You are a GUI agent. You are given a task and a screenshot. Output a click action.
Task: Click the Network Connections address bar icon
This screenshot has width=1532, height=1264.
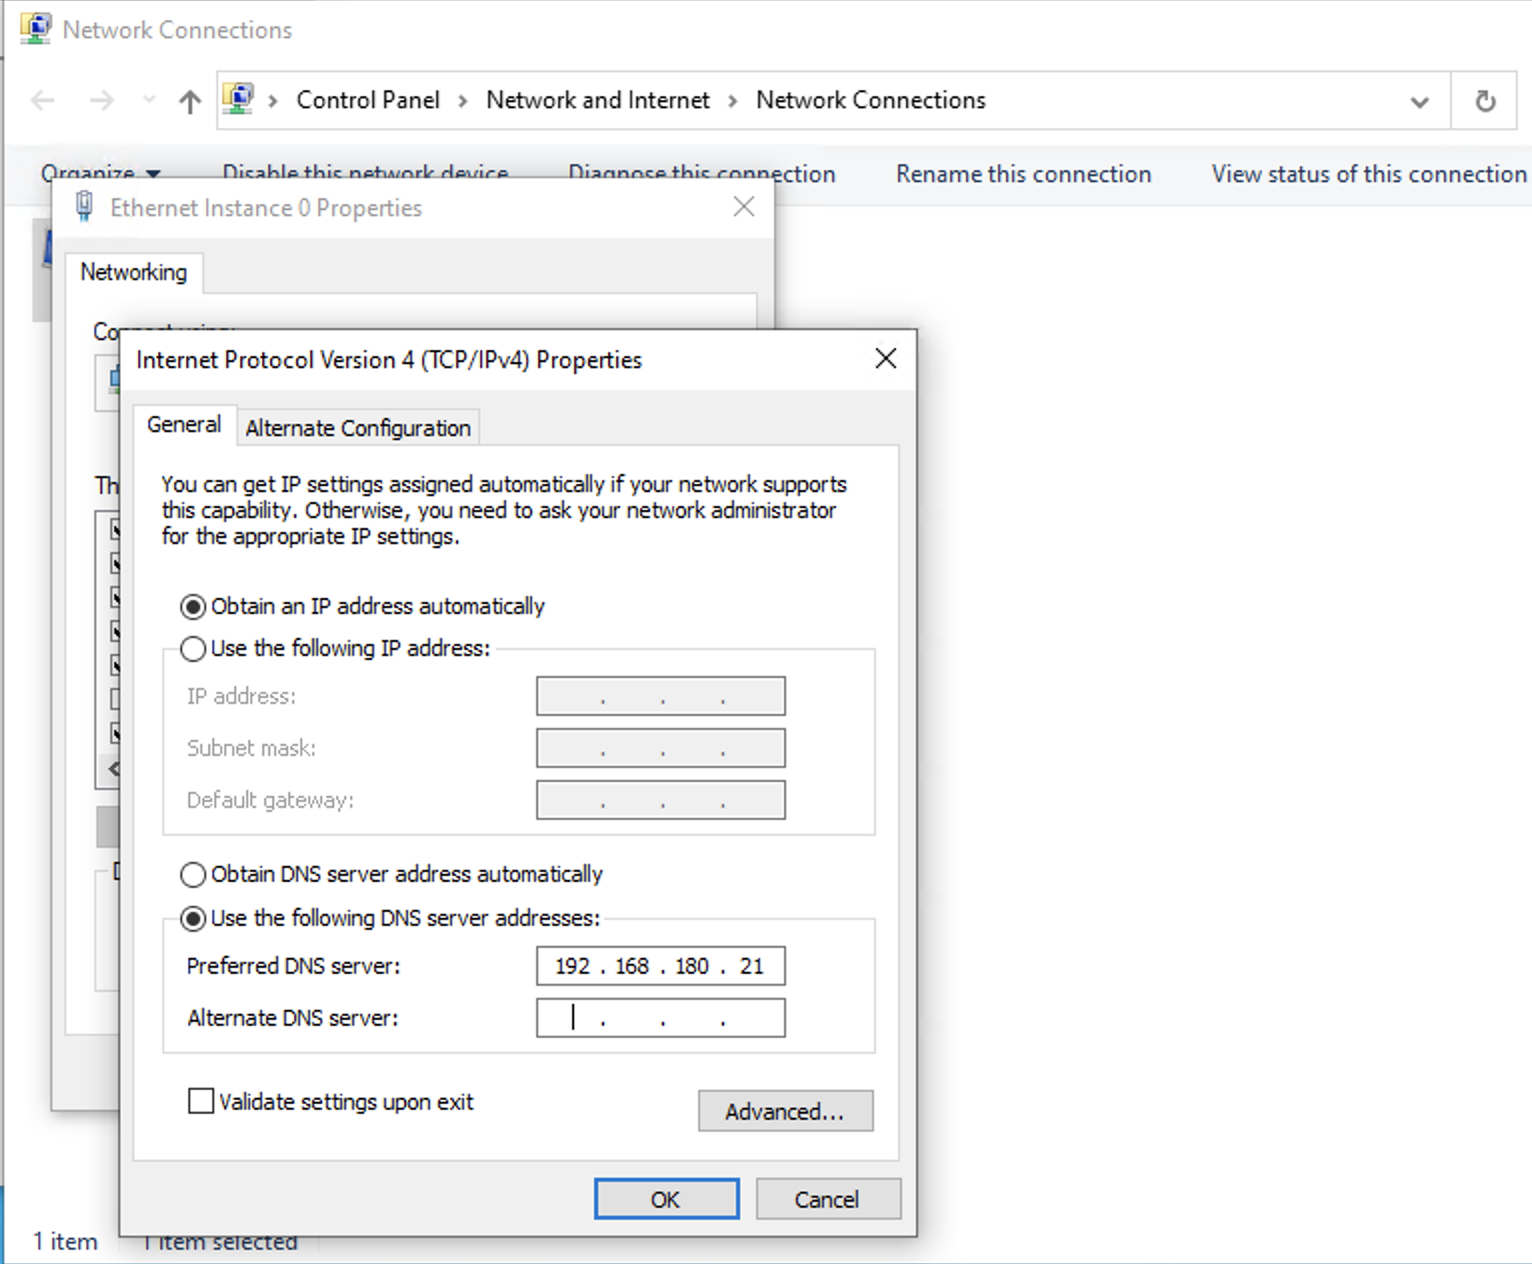click(x=238, y=100)
